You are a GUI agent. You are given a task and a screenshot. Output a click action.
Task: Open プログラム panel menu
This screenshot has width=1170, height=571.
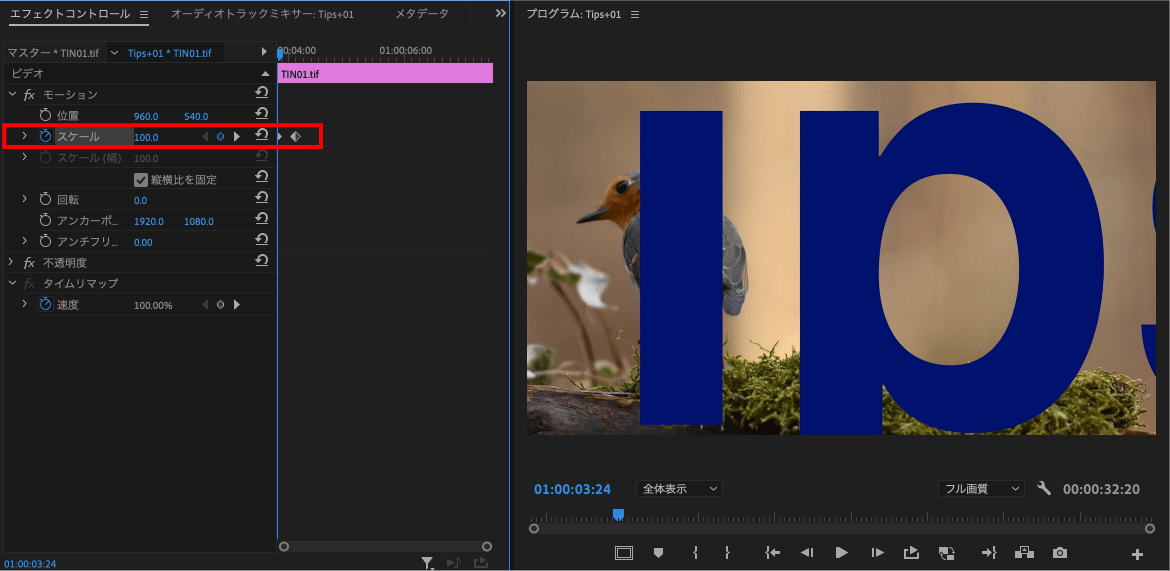click(635, 14)
